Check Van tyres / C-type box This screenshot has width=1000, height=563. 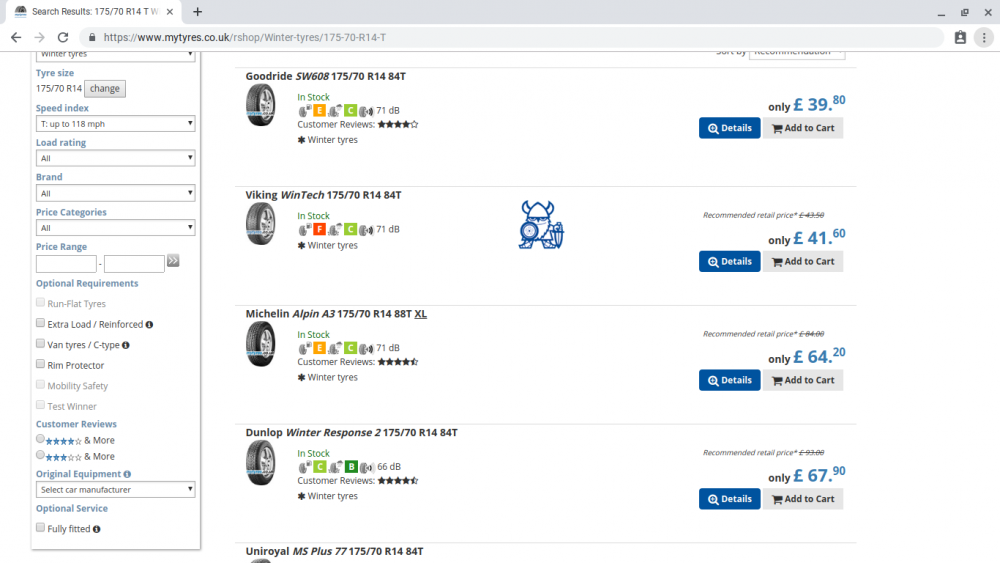point(40,343)
